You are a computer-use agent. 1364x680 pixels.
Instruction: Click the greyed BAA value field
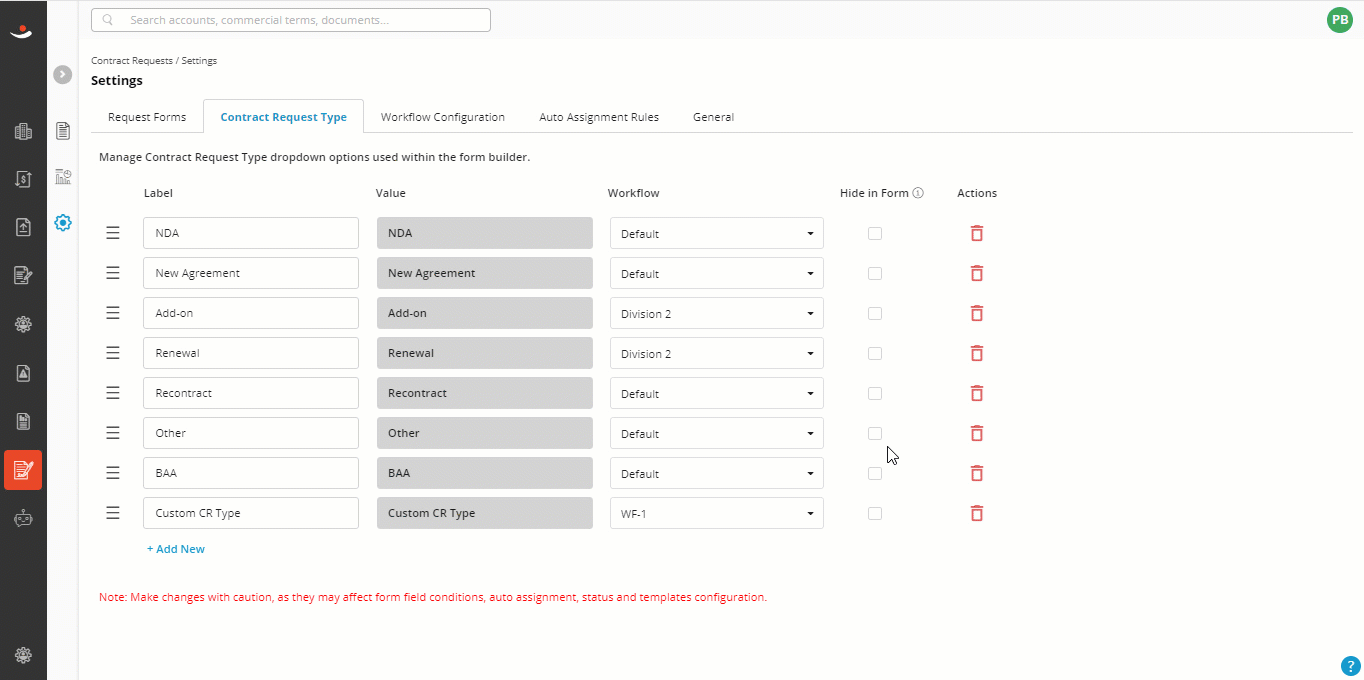tap(485, 473)
